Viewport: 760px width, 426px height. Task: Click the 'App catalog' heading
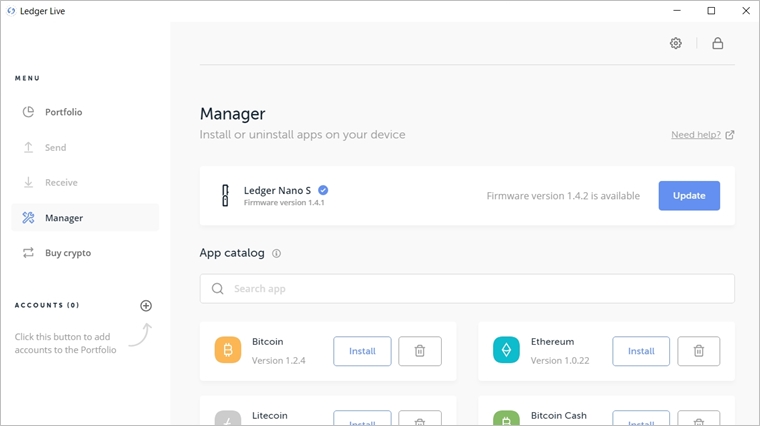(232, 253)
